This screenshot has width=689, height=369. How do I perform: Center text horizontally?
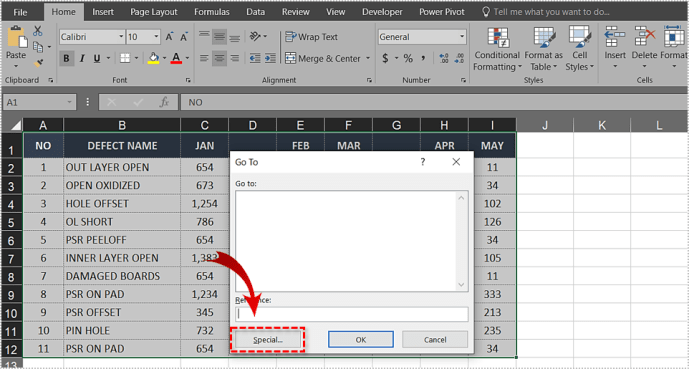coord(219,58)
